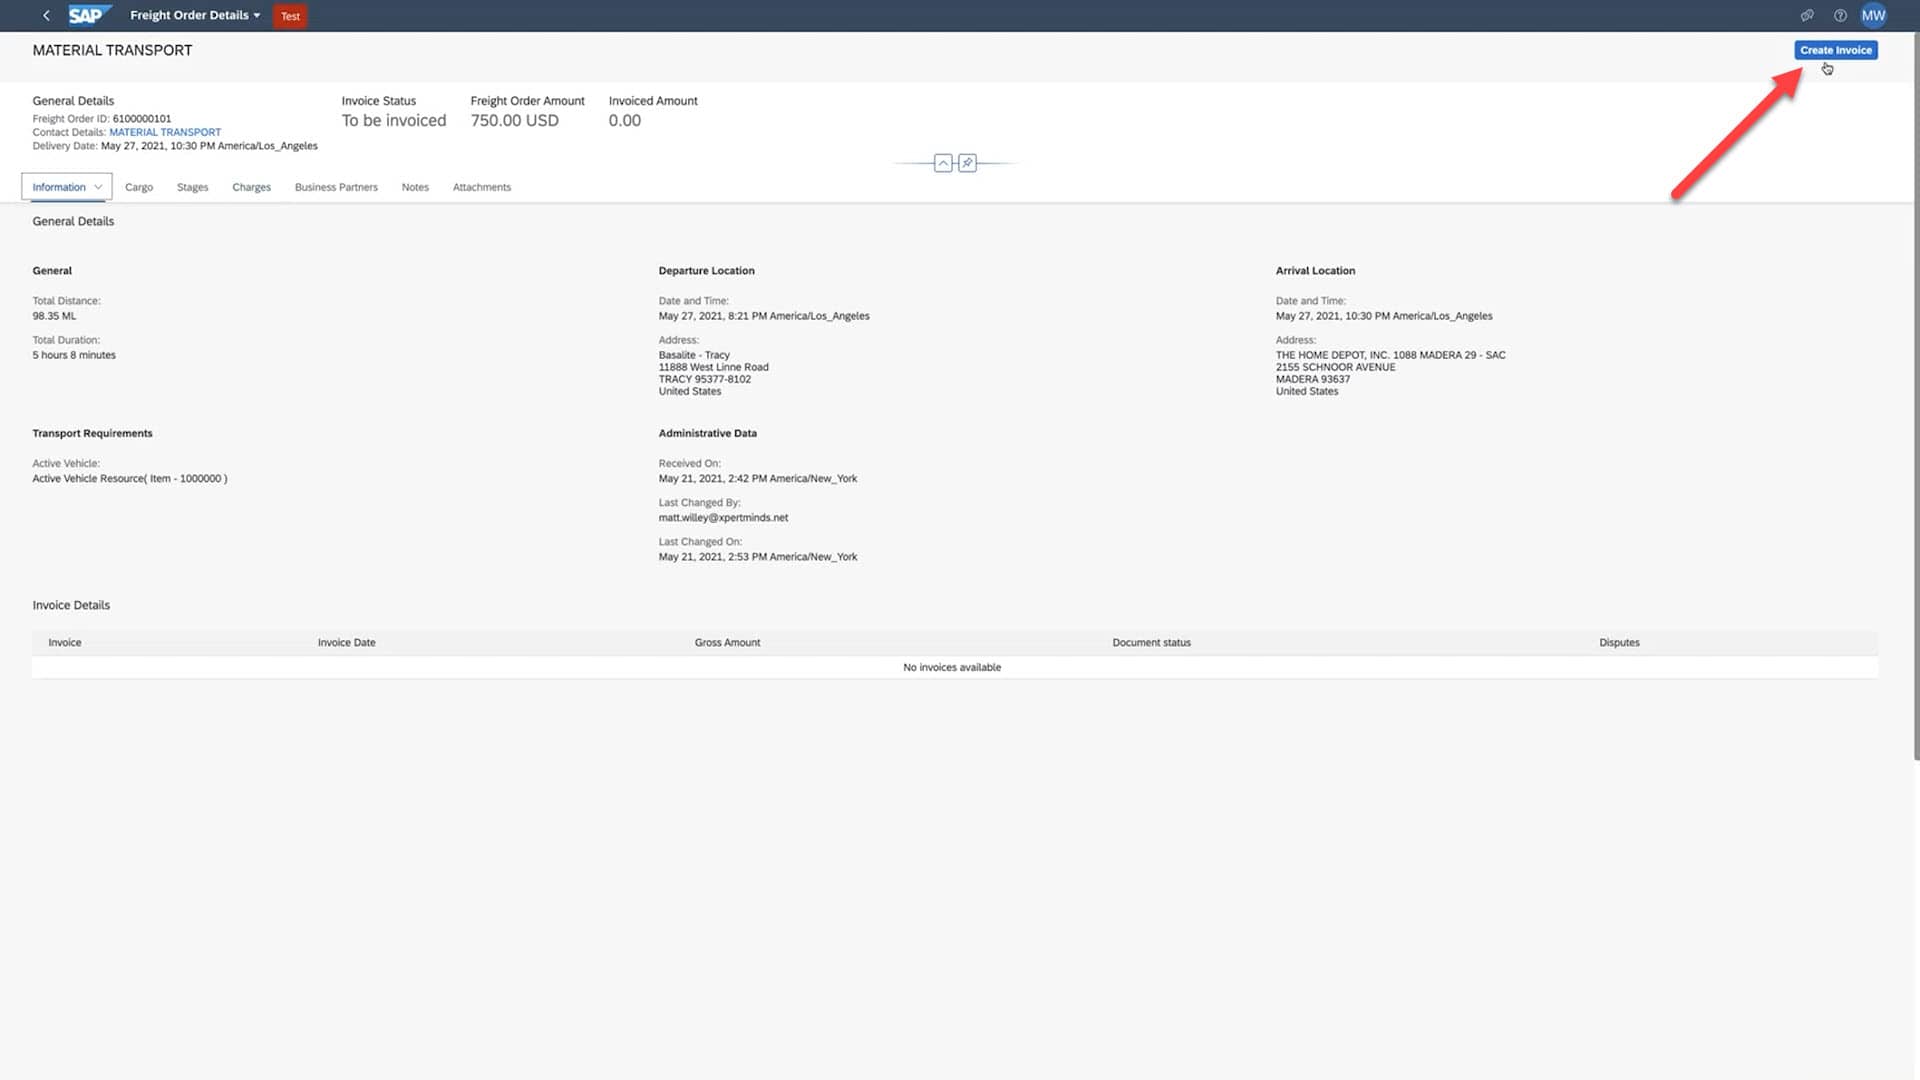Click the 5 hours 8 minutes duration
This screenshot has width=1920, height=1080.
[x=74, y=355]
